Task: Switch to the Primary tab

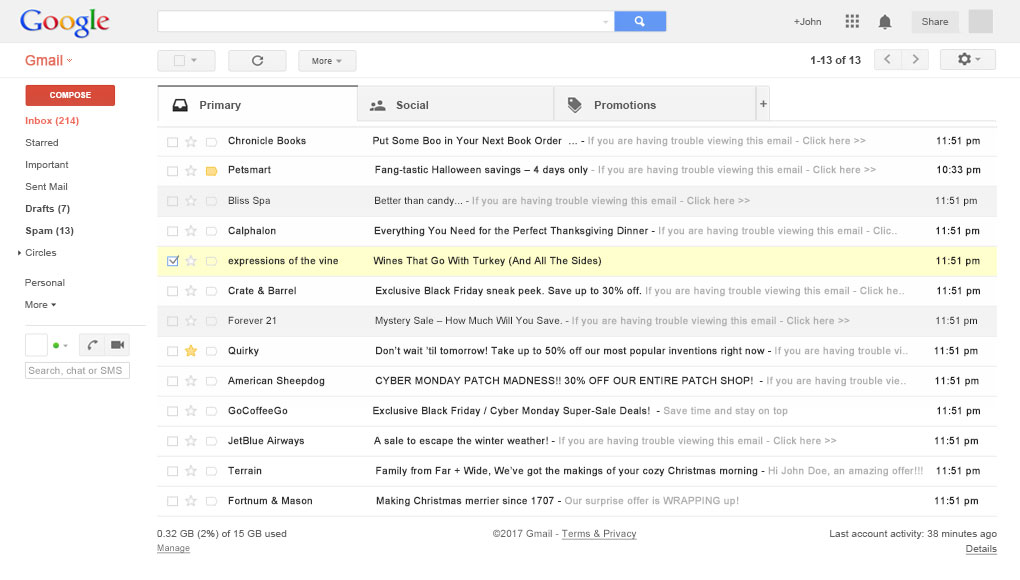Action: [x=258, y=104]
